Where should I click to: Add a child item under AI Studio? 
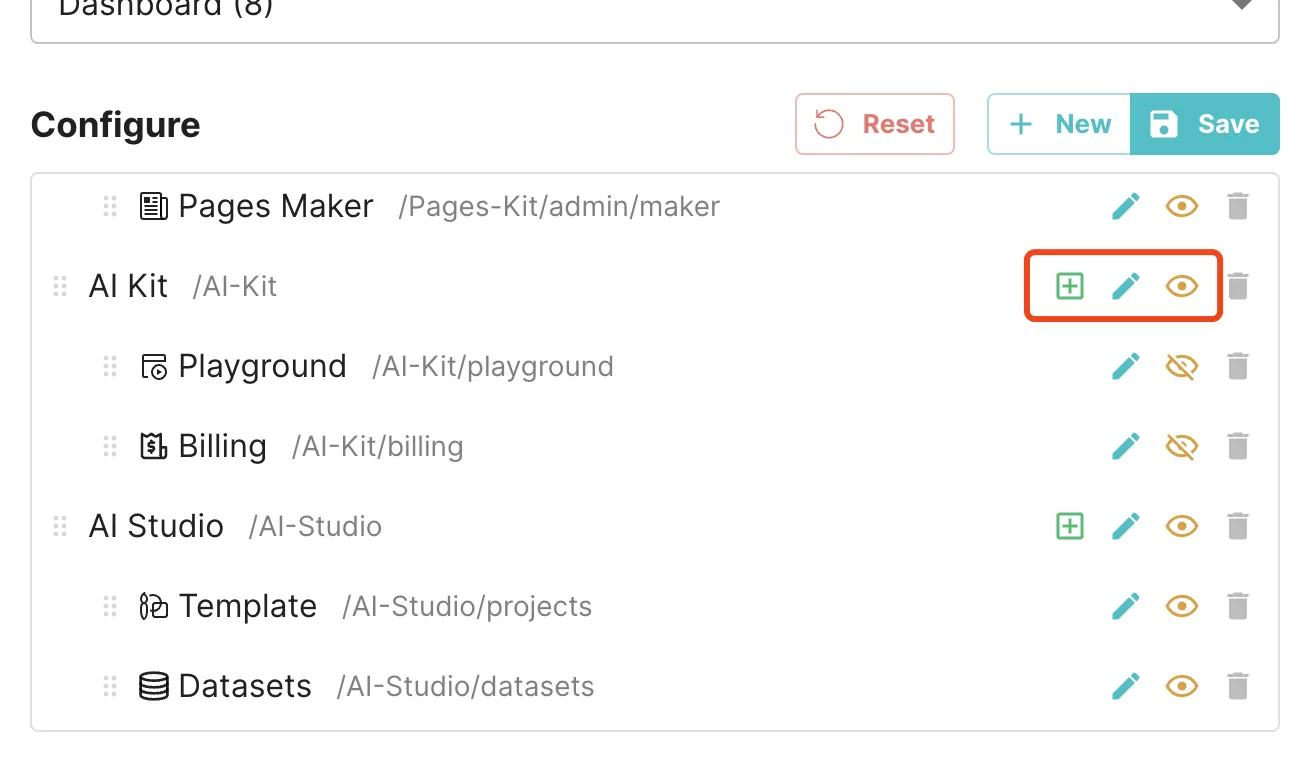[x=1070, y=527]
